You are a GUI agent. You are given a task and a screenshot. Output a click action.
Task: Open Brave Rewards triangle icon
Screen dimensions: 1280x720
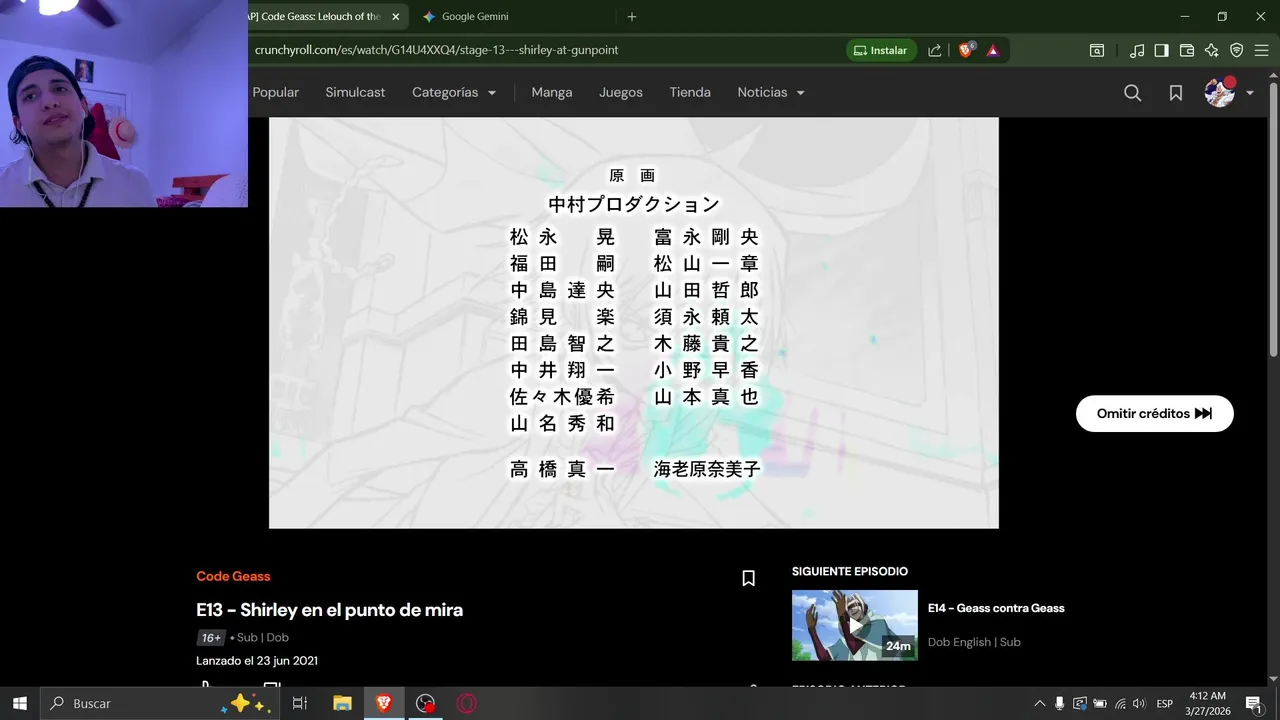point(993,50)
